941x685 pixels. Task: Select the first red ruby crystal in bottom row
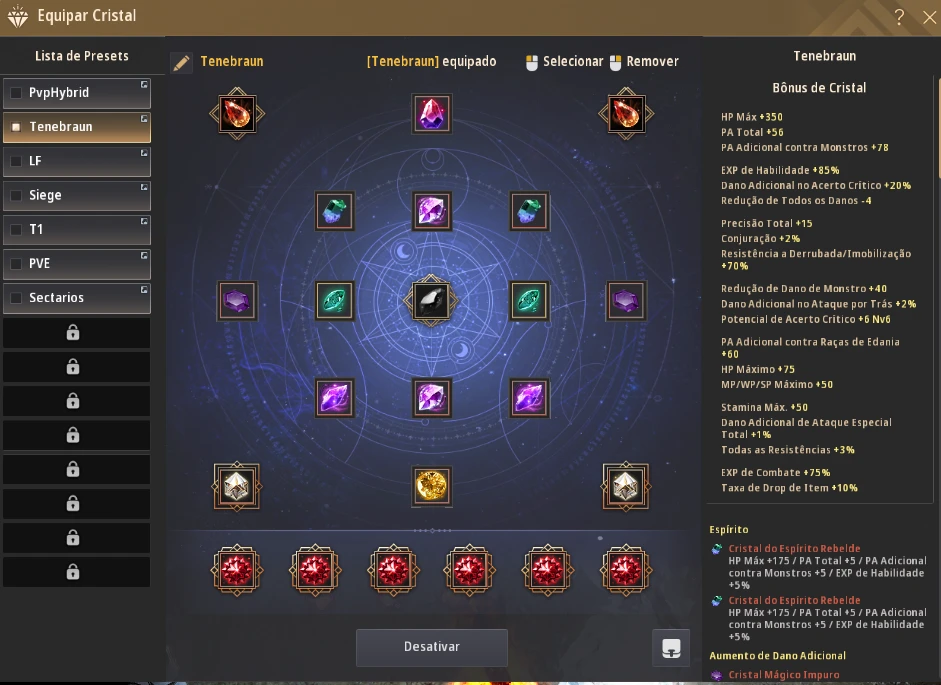236,570
